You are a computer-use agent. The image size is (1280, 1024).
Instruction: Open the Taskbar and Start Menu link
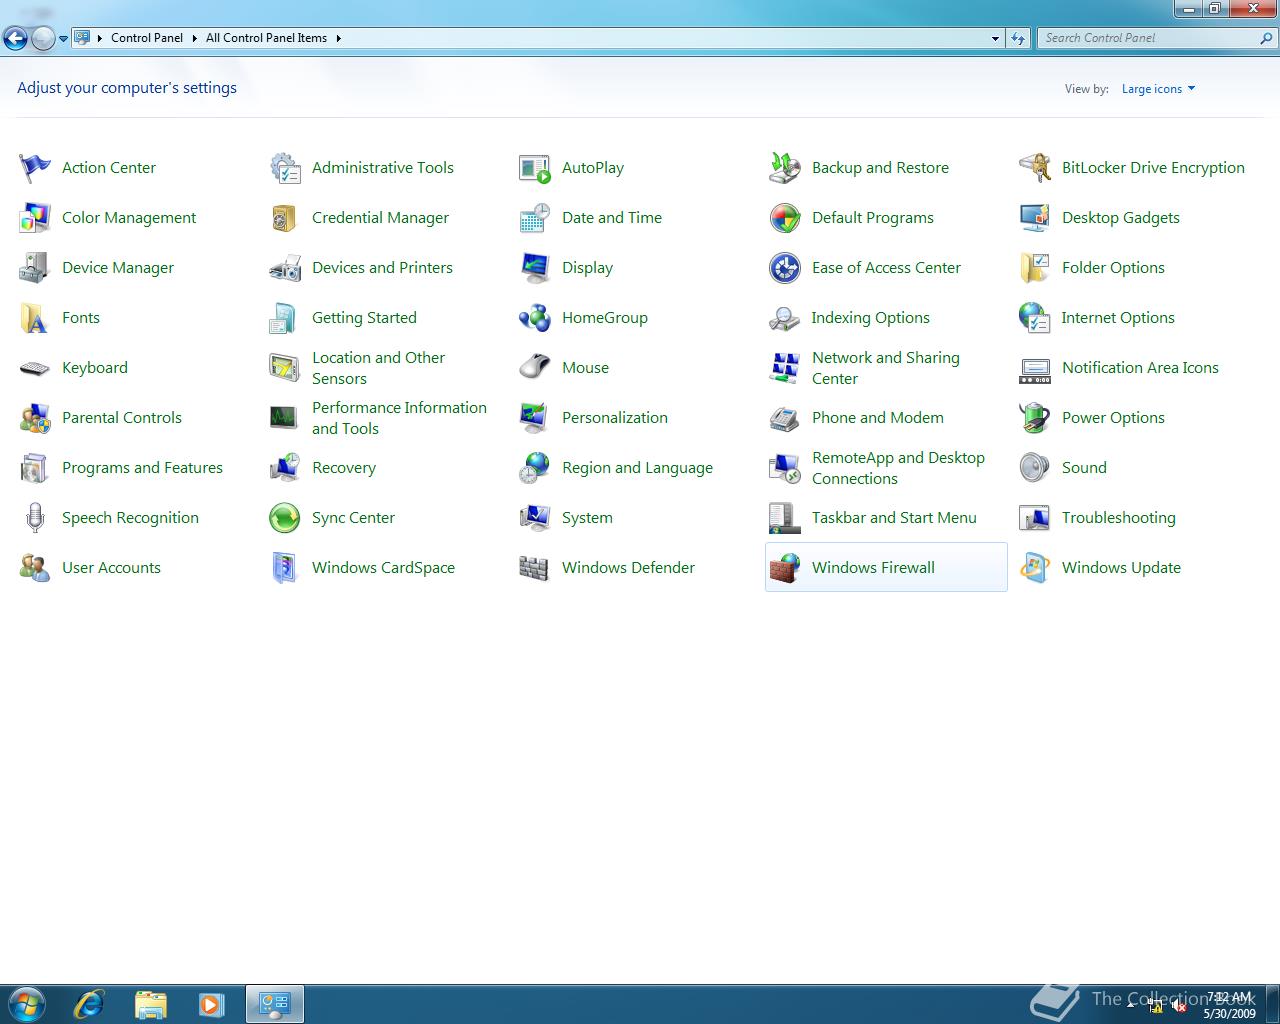click(894, 518)
